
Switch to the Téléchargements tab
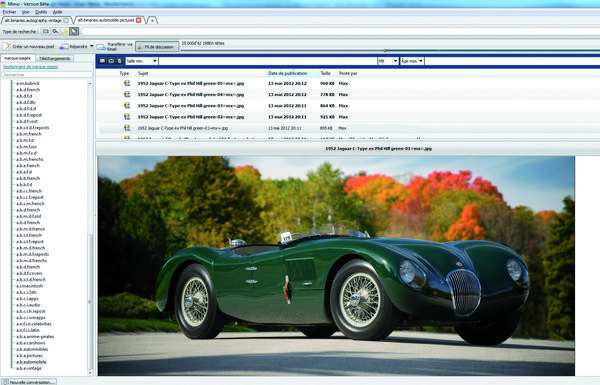coord(54,58)
